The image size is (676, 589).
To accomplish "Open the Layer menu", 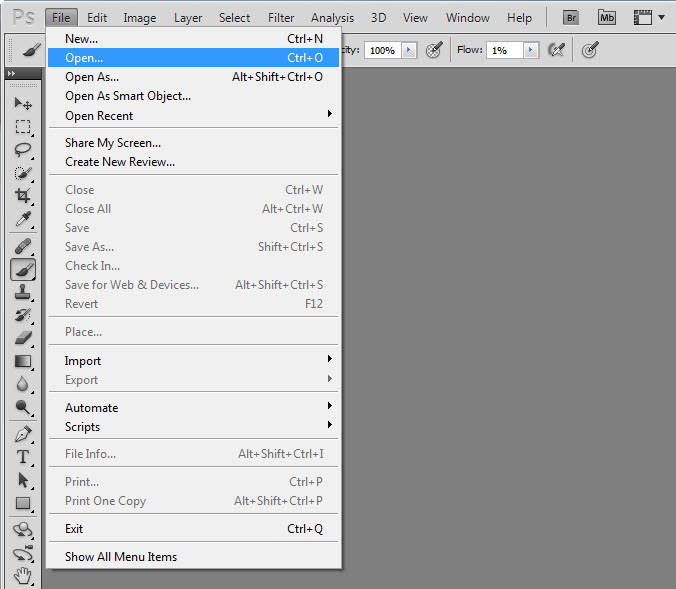I will tap(188, 18).
